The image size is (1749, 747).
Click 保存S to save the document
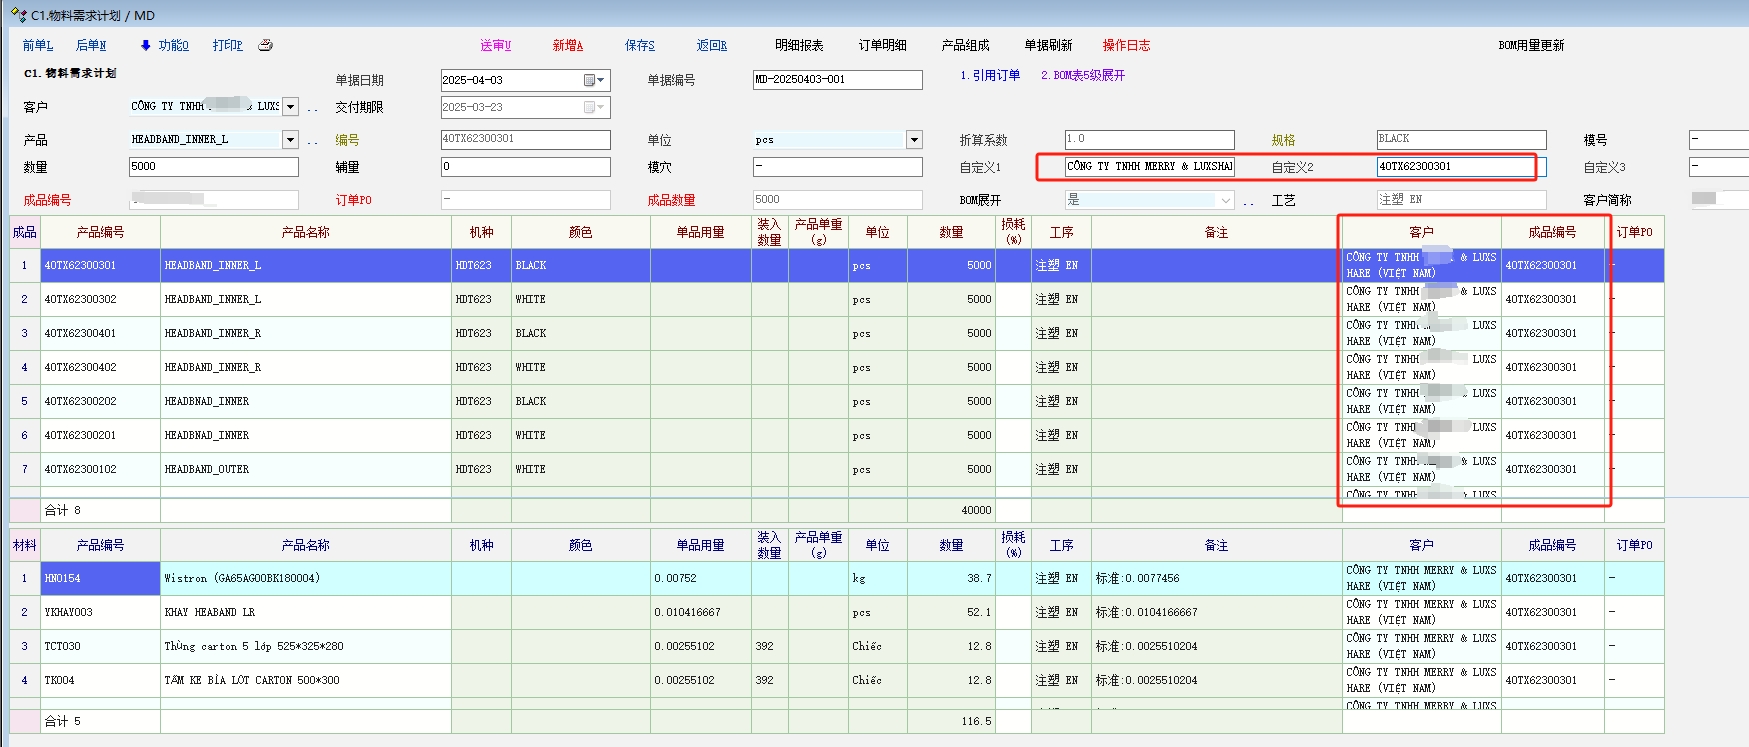coord(639,45)
